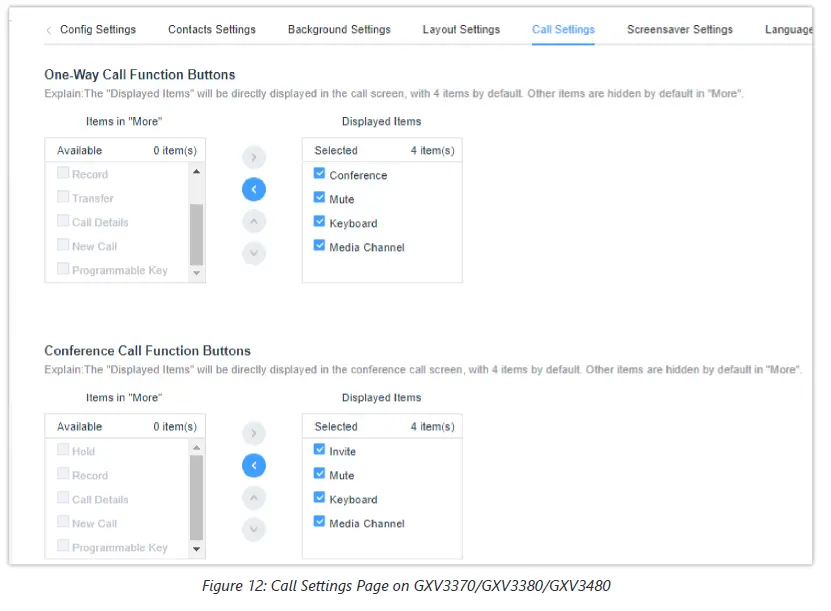Click scrollbar thumb in One-Way available list
The height and width of the screenshot is (611, 831).
[x=197, y=234]
